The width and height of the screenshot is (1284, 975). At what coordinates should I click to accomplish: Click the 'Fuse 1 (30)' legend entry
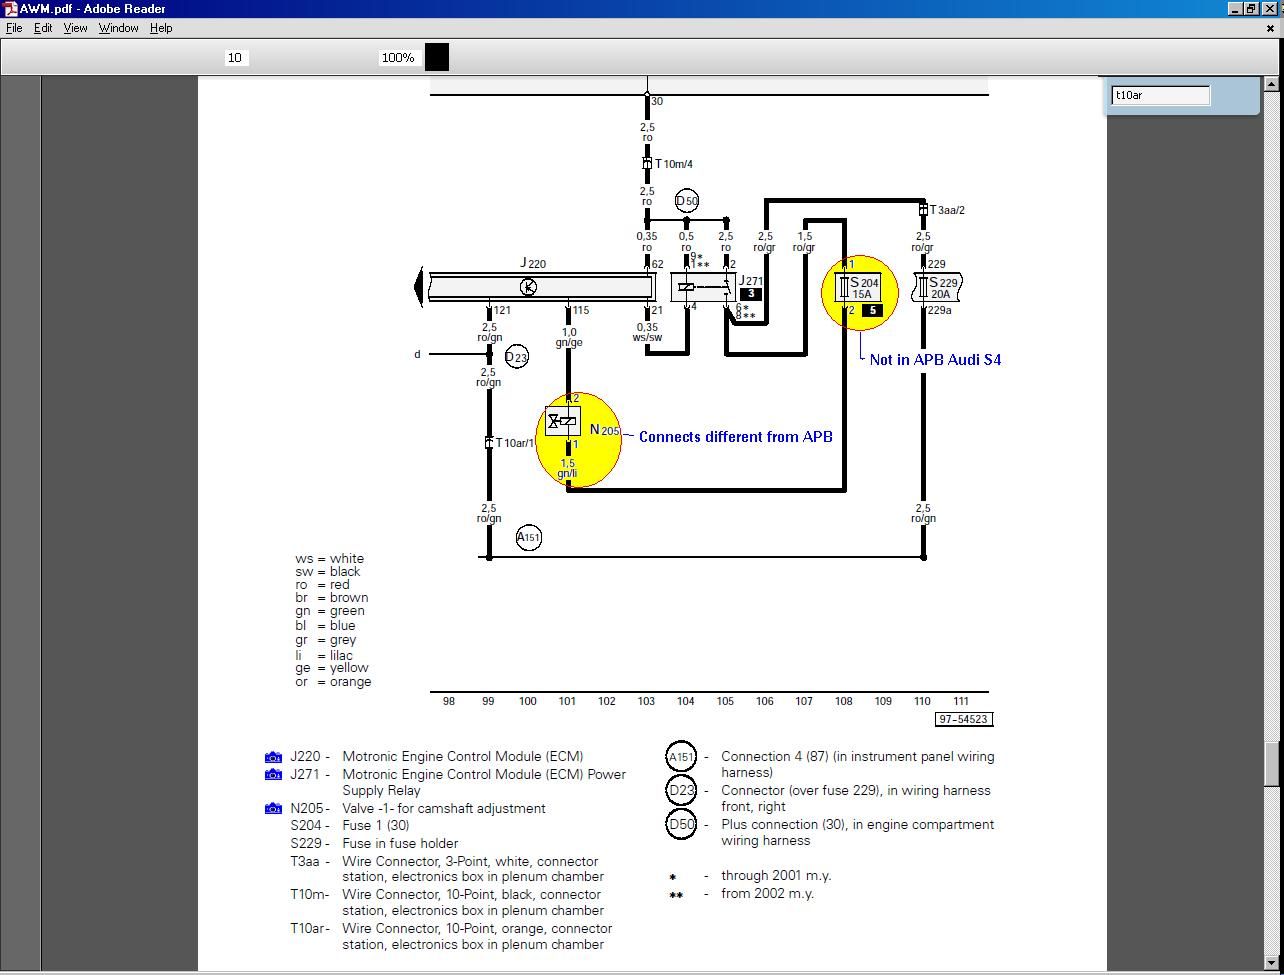tap(376, 826)
